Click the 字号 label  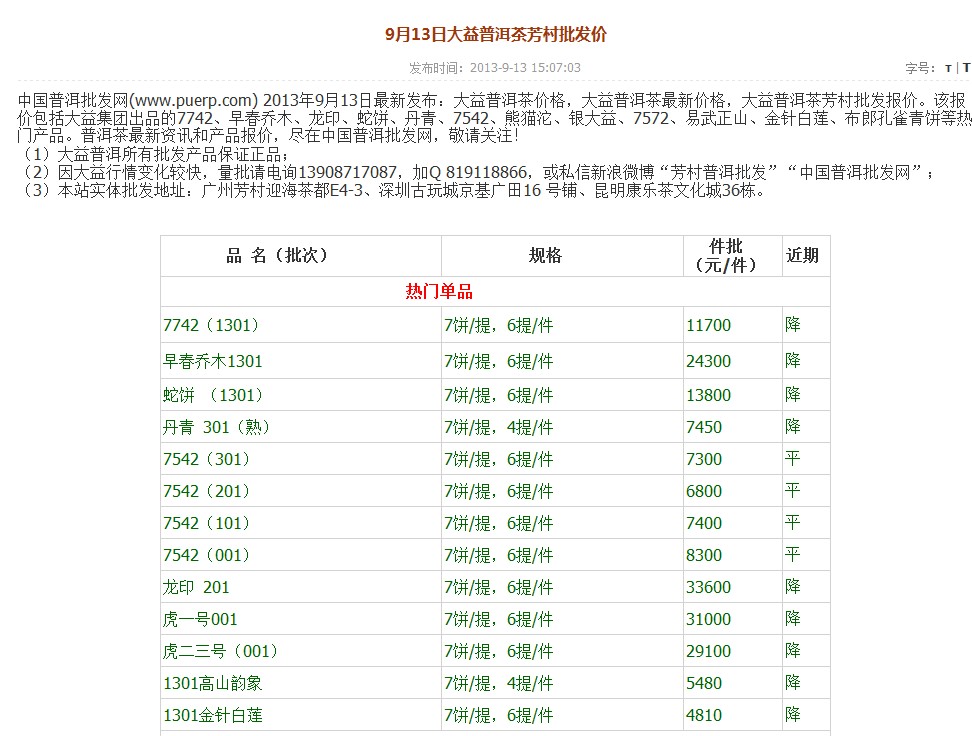pos(920,68)
